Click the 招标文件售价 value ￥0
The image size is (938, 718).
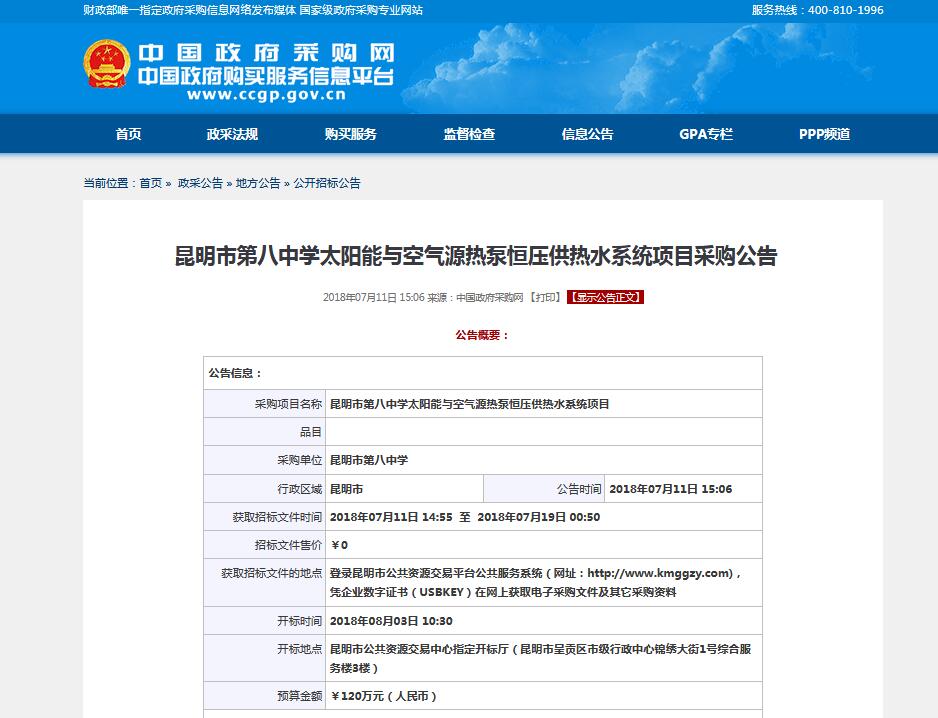coord(339,545)
